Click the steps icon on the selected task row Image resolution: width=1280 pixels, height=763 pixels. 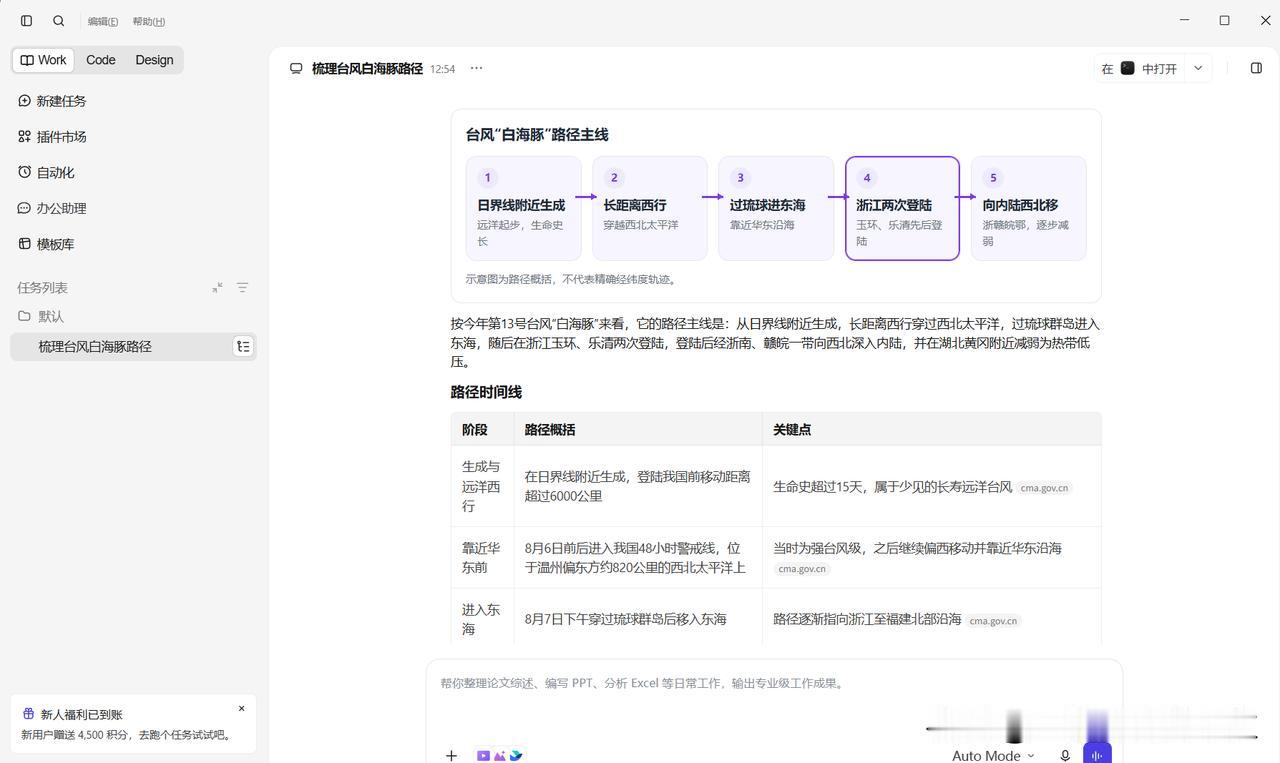coord(243,347)
